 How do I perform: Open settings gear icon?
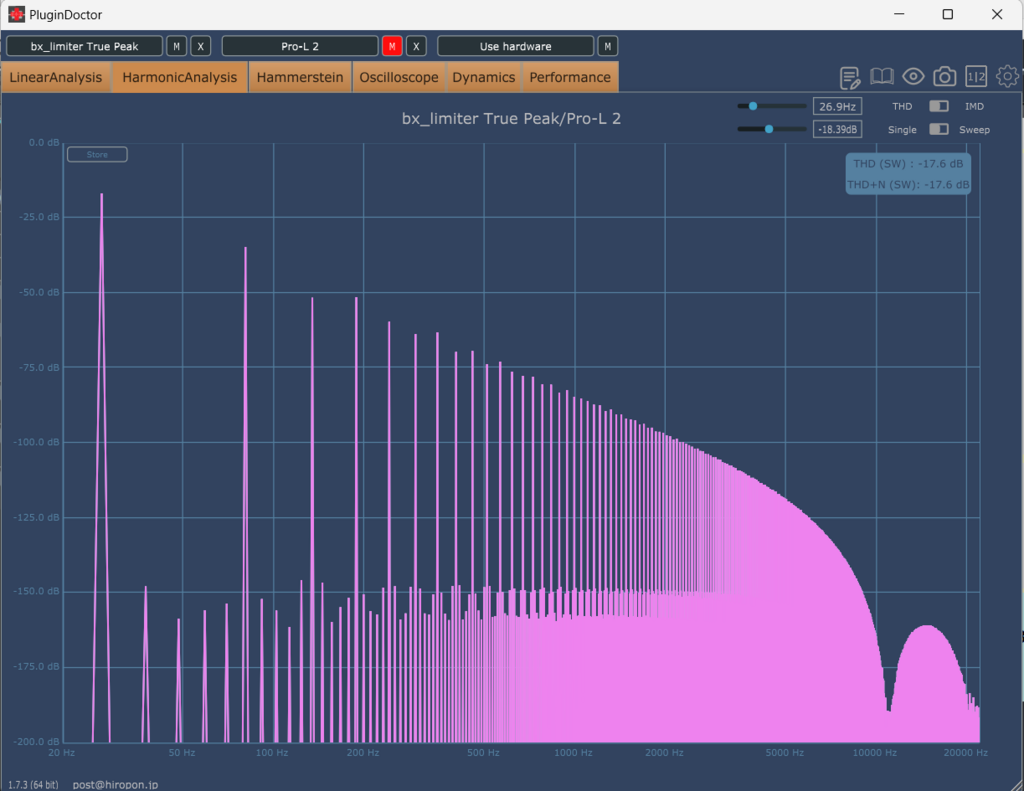tap(1007, 76)
